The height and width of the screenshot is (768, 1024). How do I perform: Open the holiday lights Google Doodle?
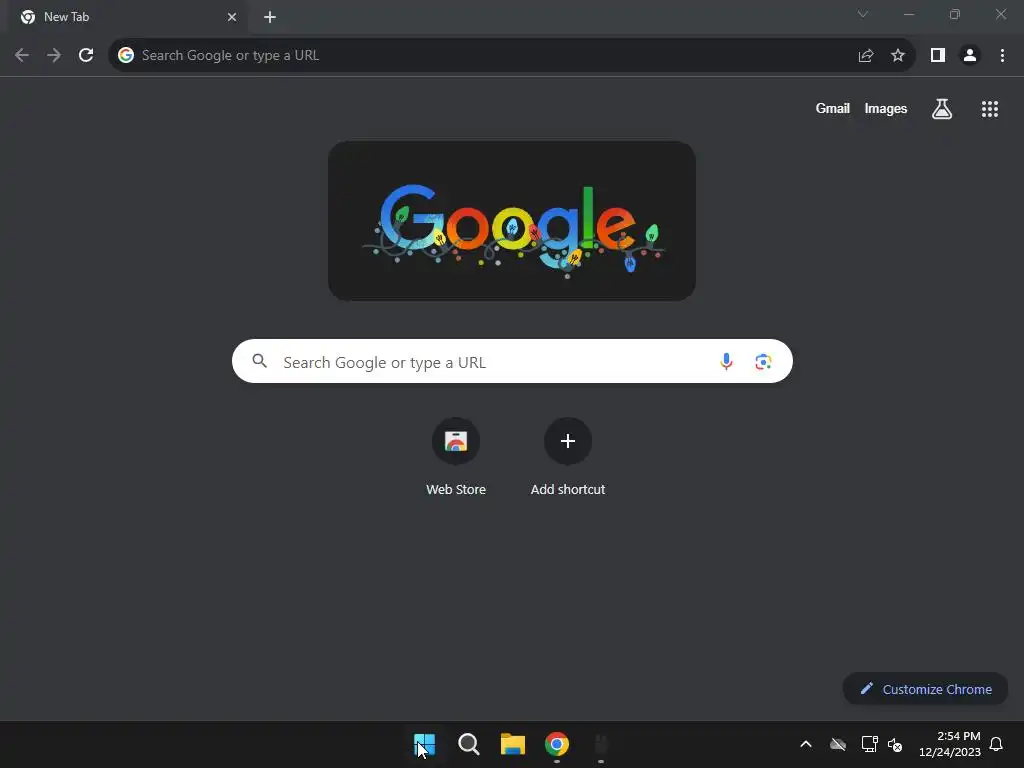(x=512, y=221)
